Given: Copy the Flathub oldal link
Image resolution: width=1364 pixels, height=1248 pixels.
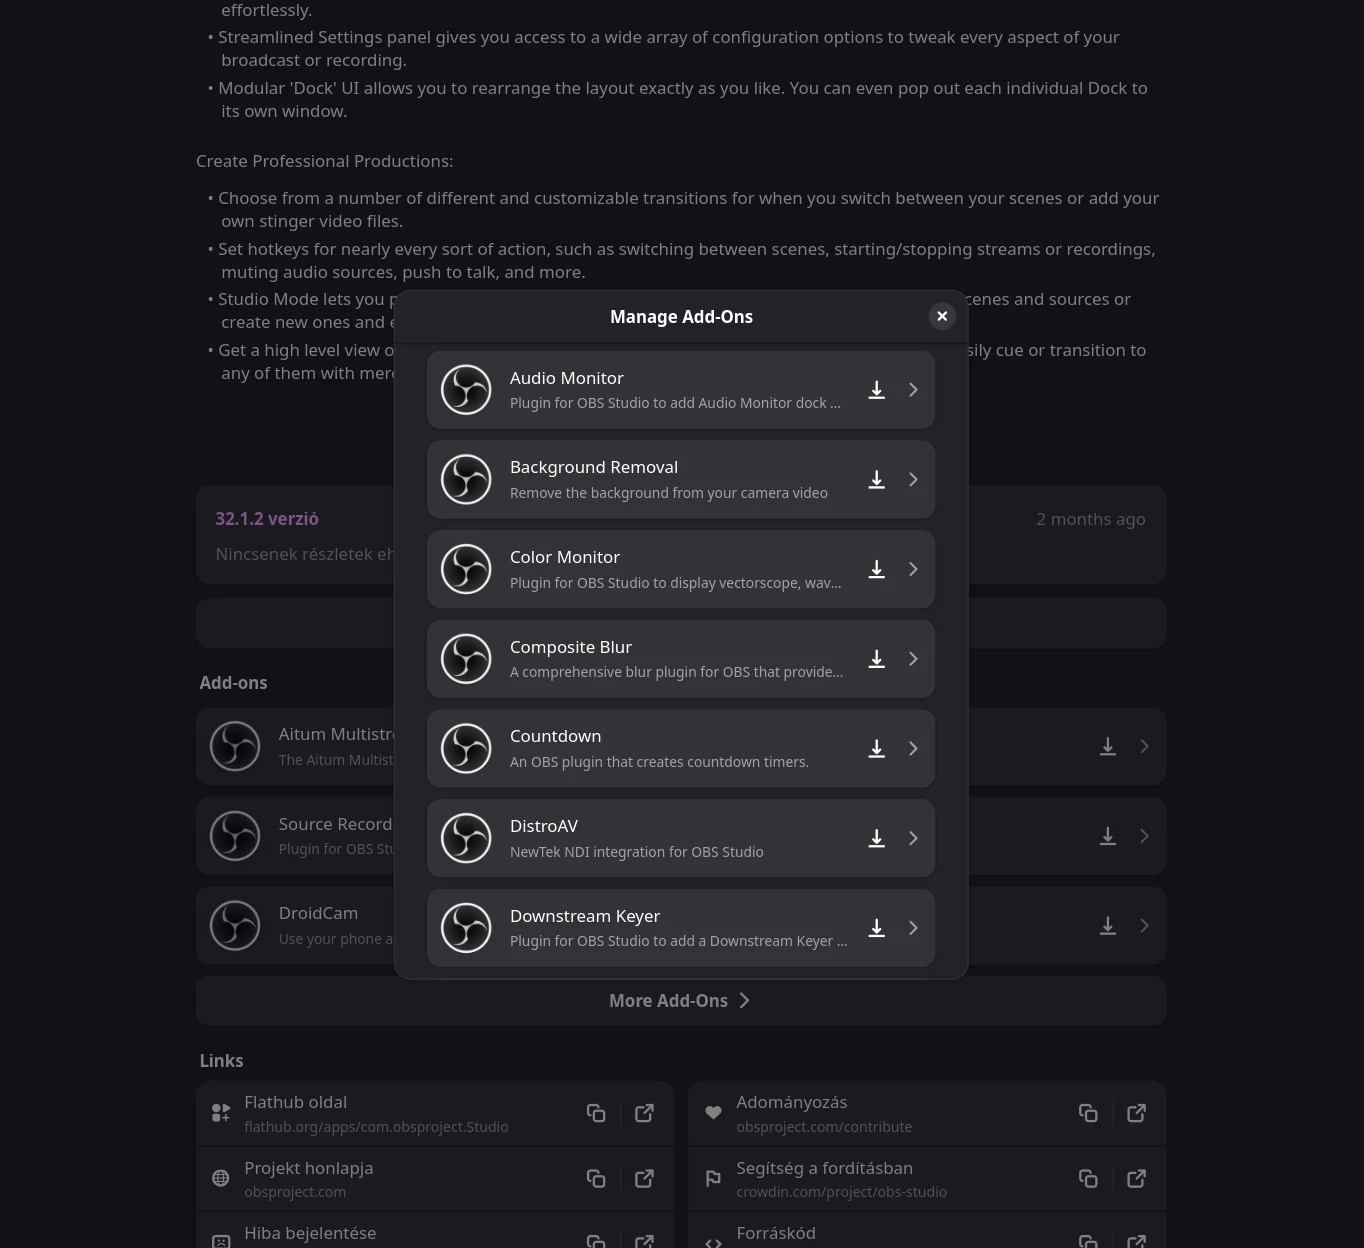Looking at the screenshot, I should 596,1113.
